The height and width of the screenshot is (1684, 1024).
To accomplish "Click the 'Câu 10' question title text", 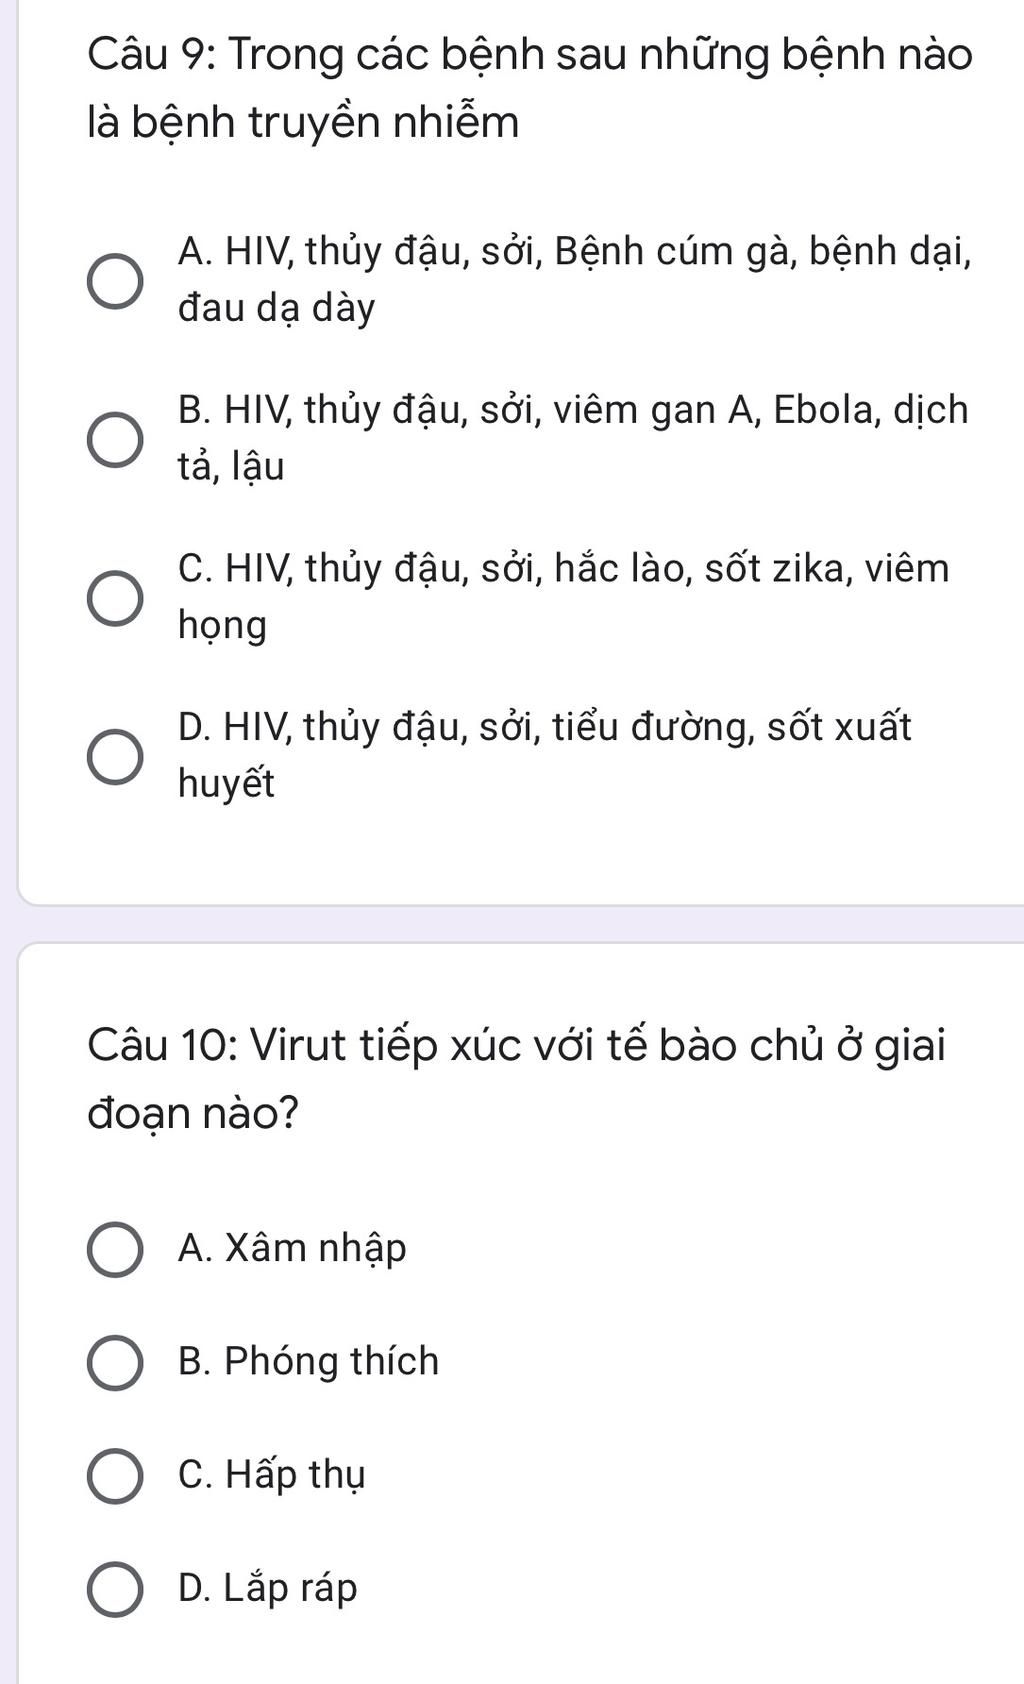I will 516,1079.
